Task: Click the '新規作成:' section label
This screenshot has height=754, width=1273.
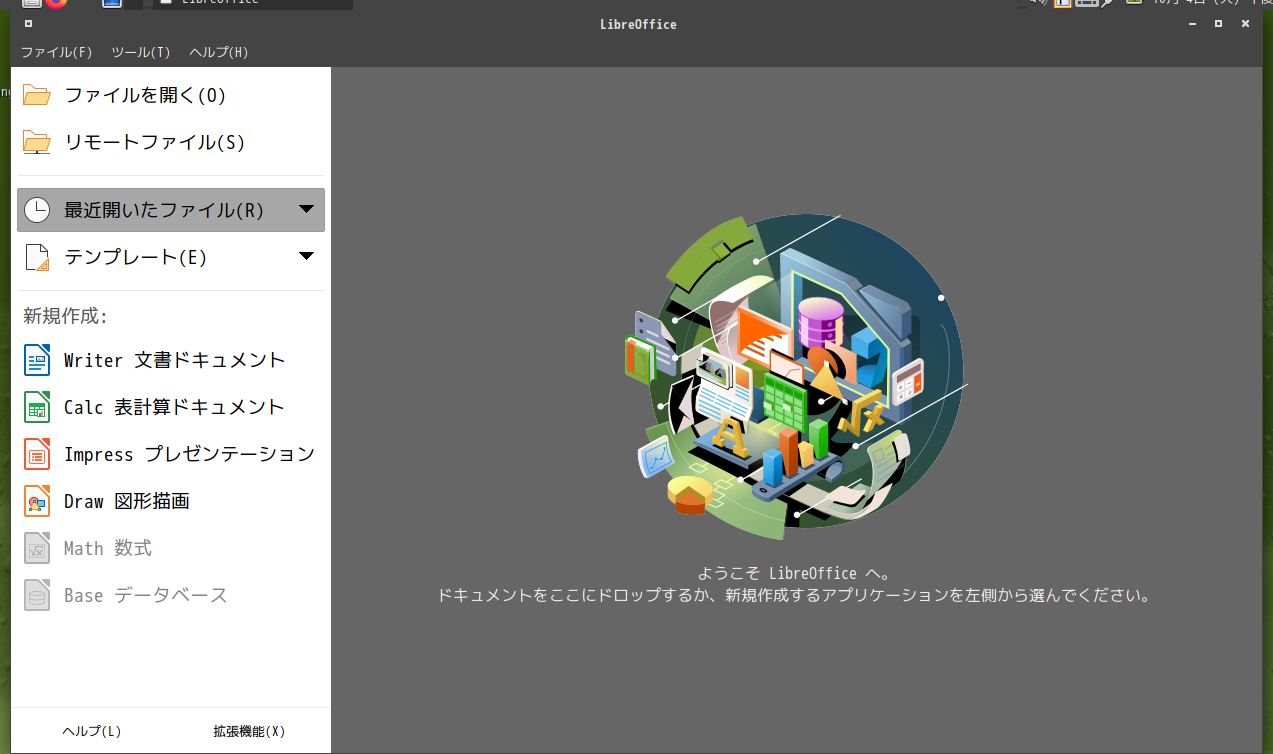Action: coord(65,316)
